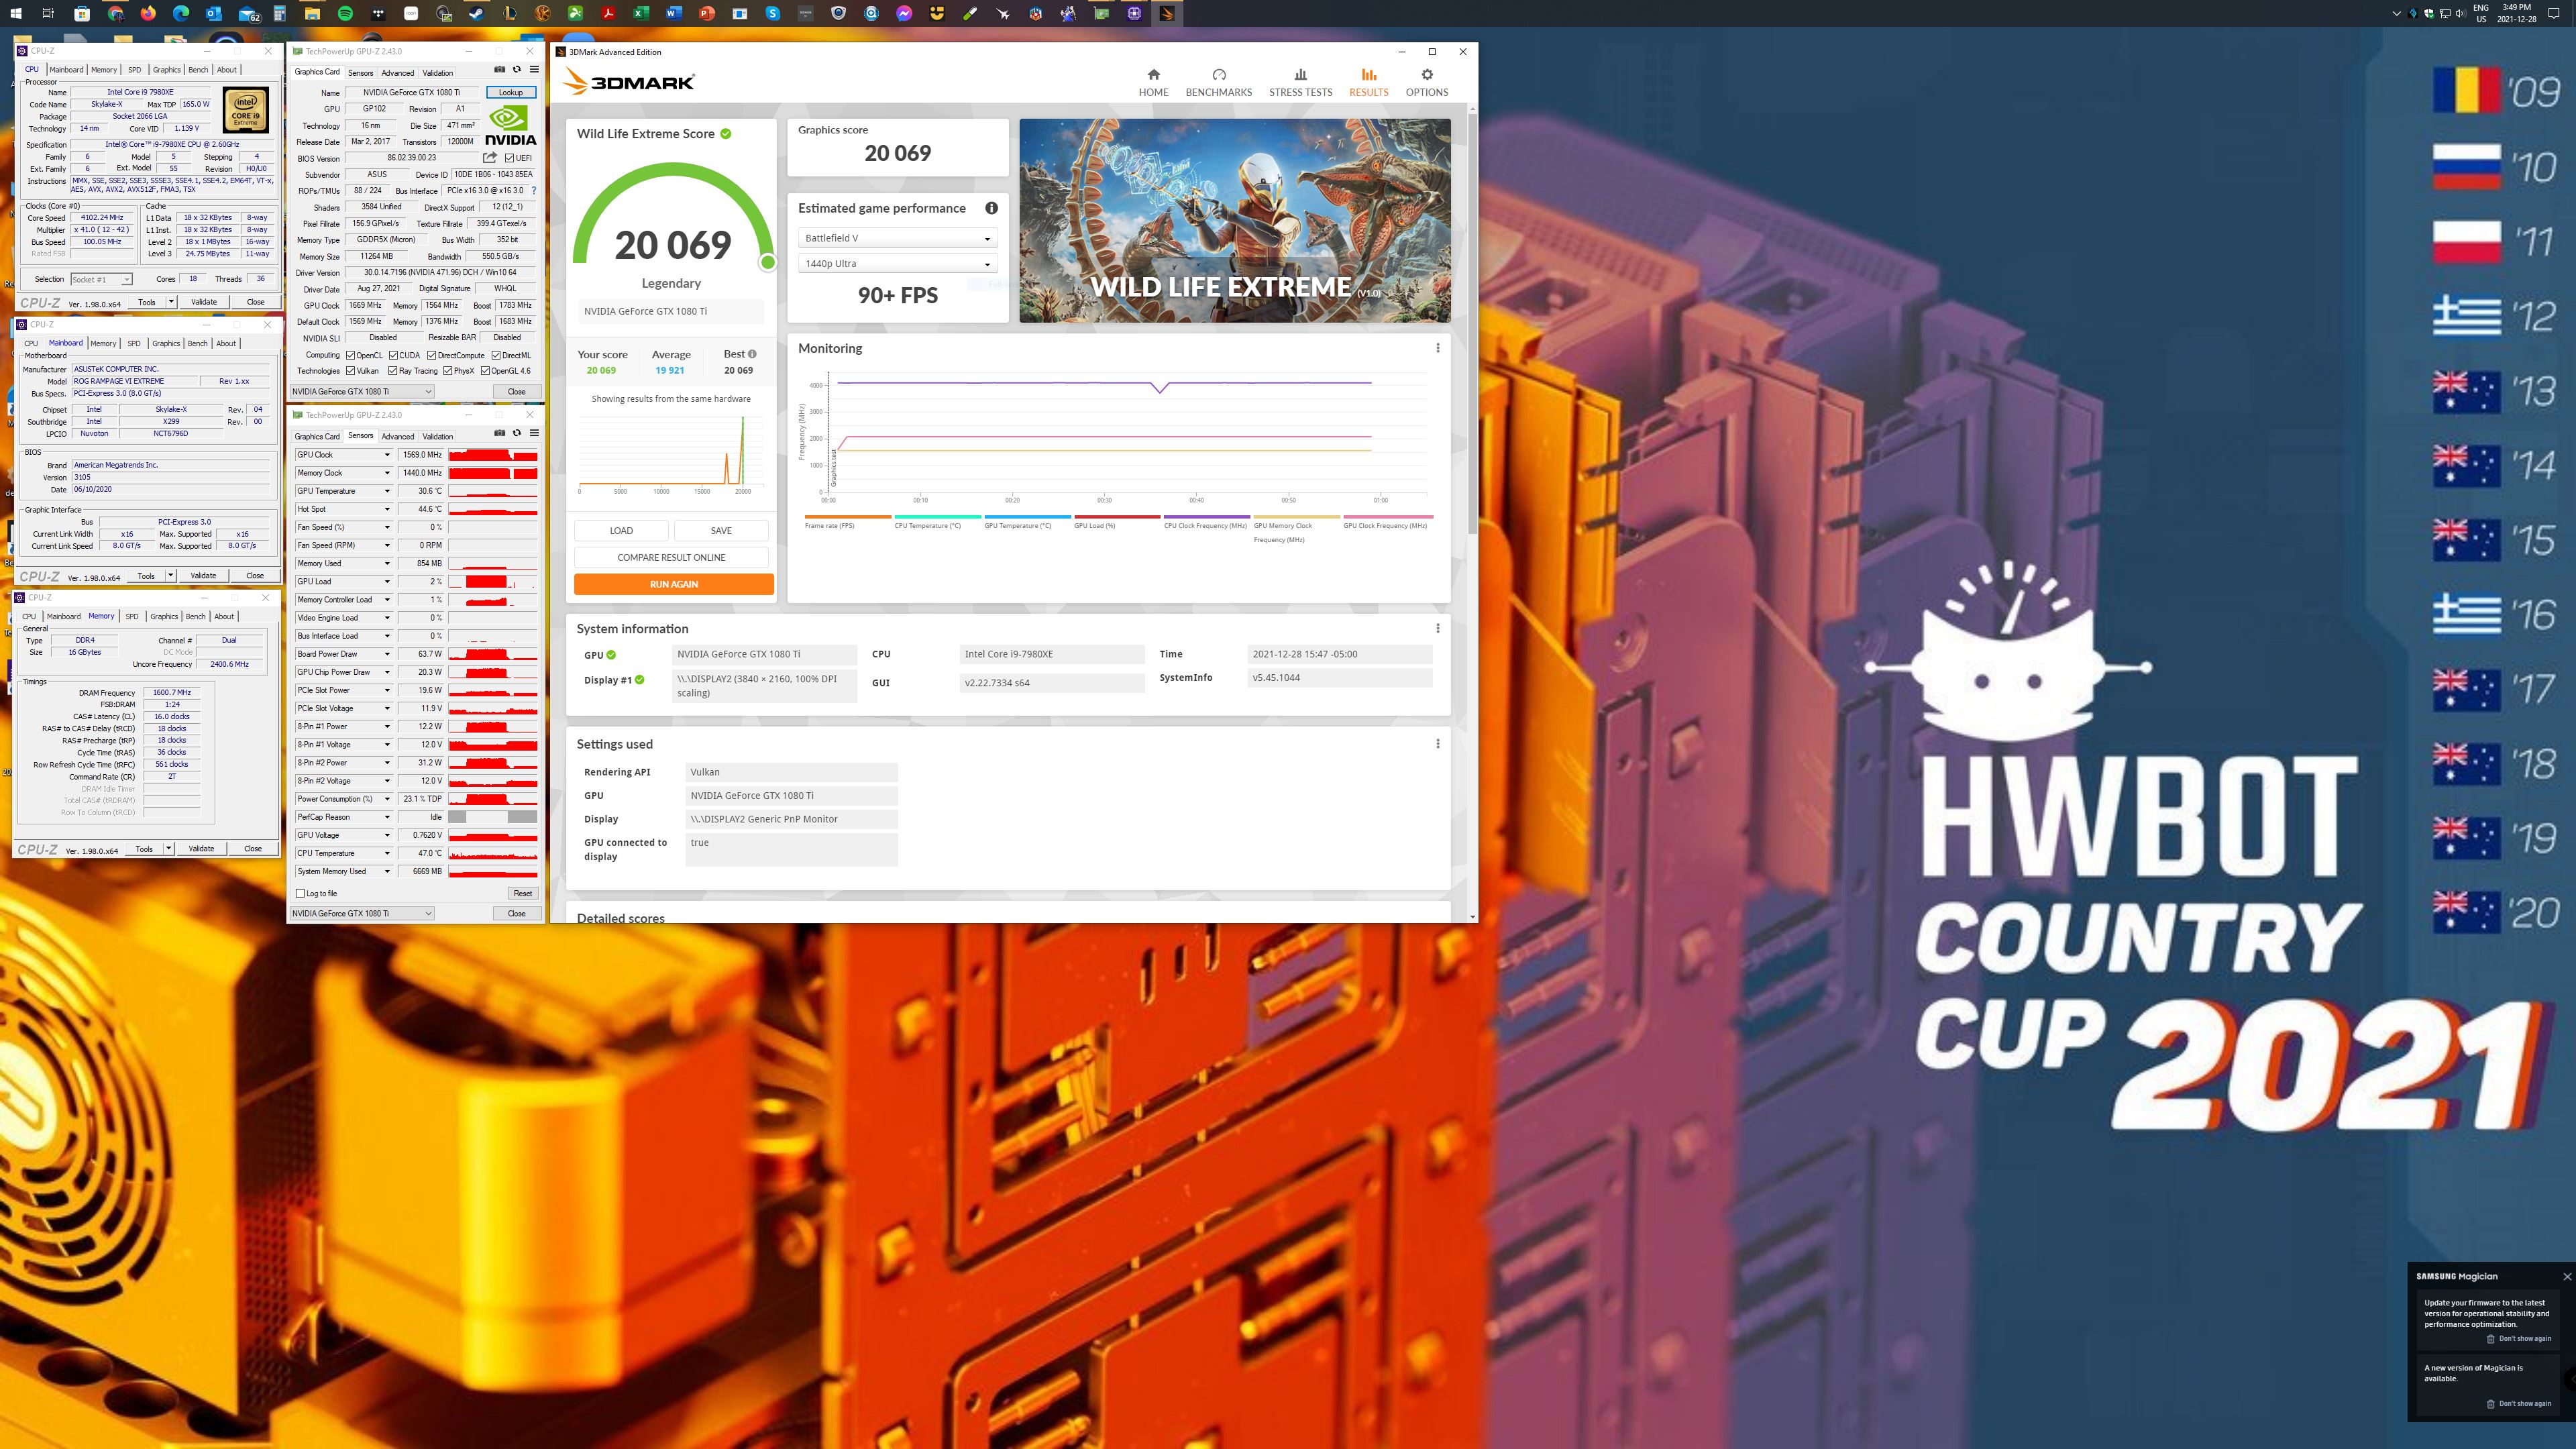The width and height of the screenshot is (2576, 1449).
Task: Toggle the CUDA checkbox
Action: (x=393, y=355)
